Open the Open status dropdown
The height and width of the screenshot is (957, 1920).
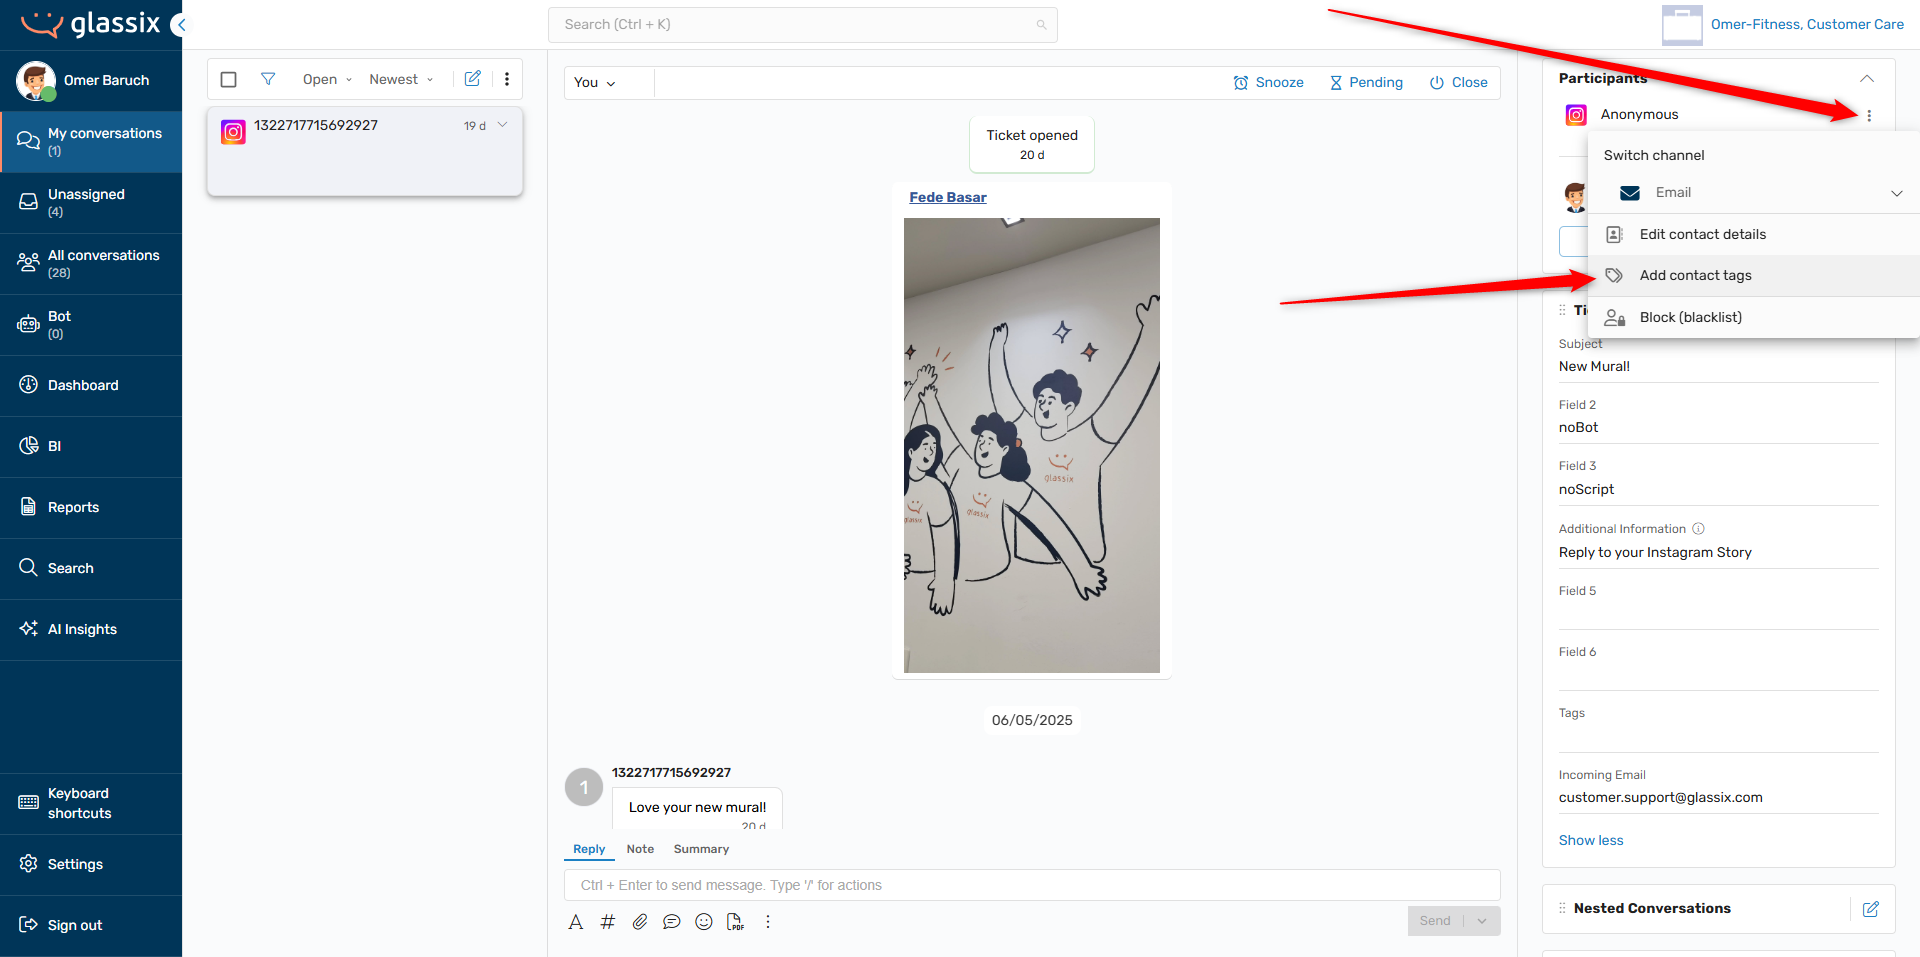click(327, 79)
